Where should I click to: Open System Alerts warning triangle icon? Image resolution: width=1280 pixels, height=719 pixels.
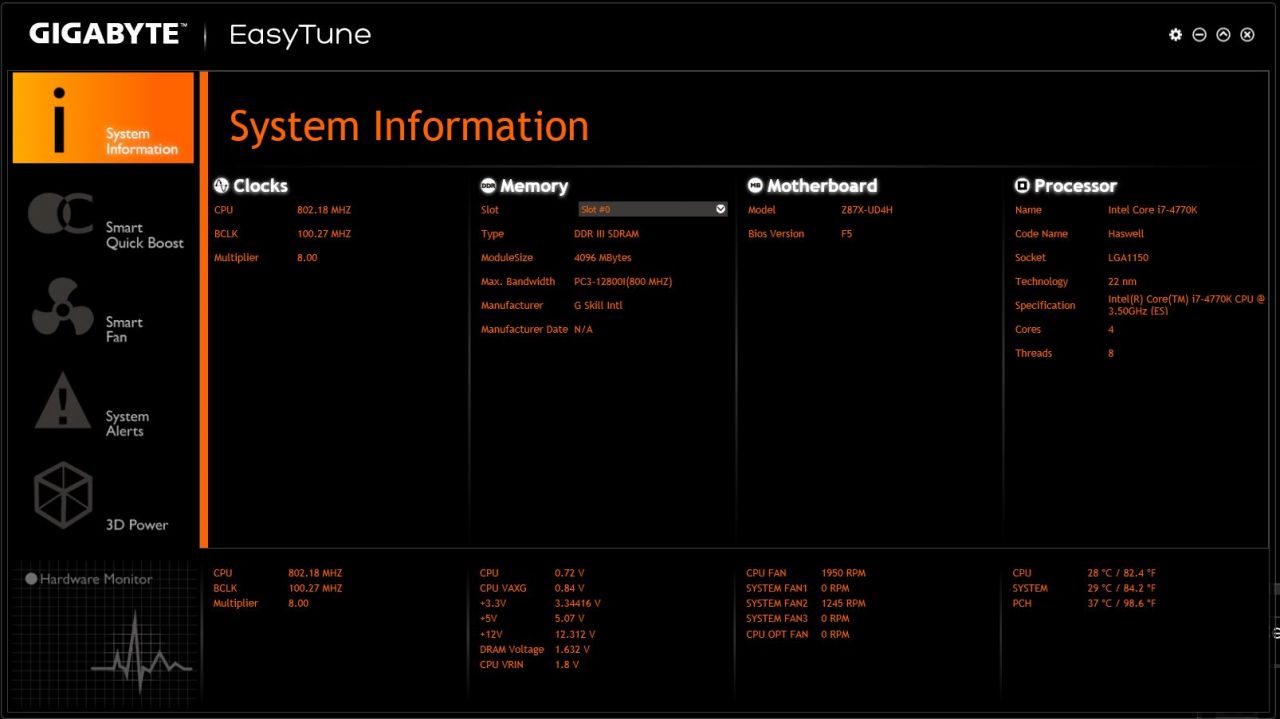point(62,401)
